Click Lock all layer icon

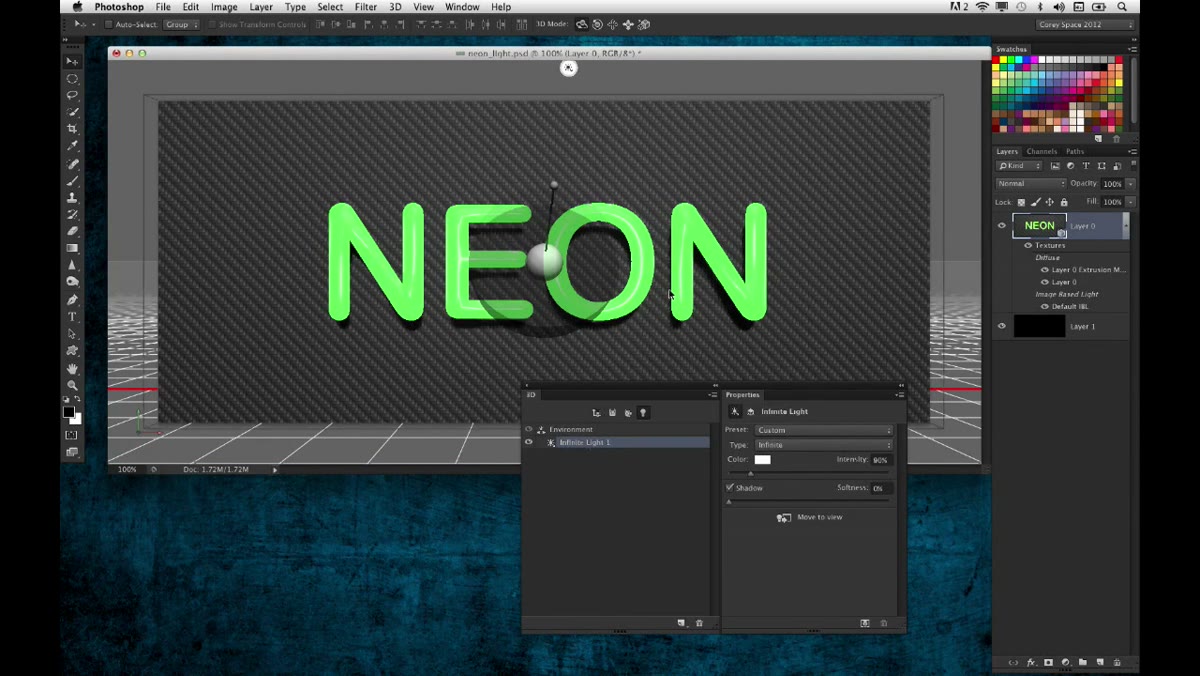click(1064, 202)
